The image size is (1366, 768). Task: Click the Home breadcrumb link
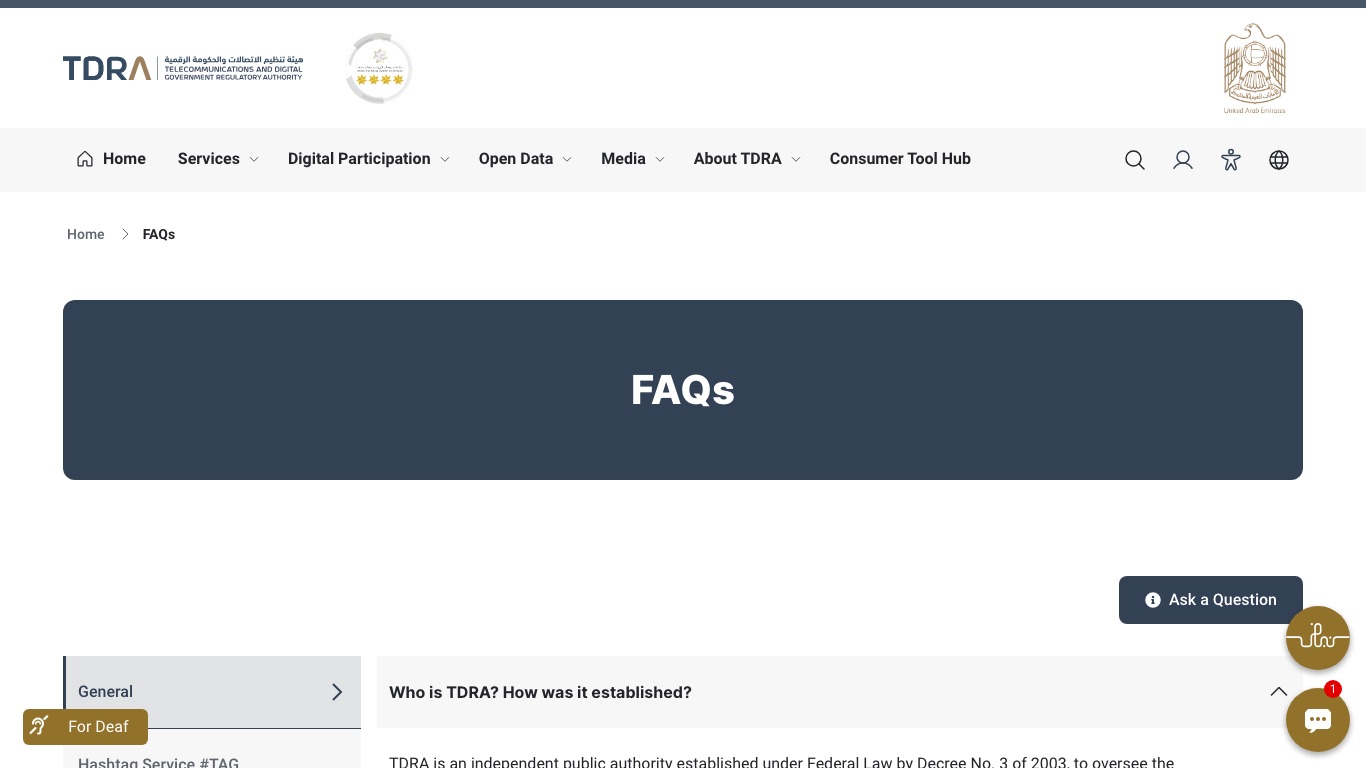point(86,234)
